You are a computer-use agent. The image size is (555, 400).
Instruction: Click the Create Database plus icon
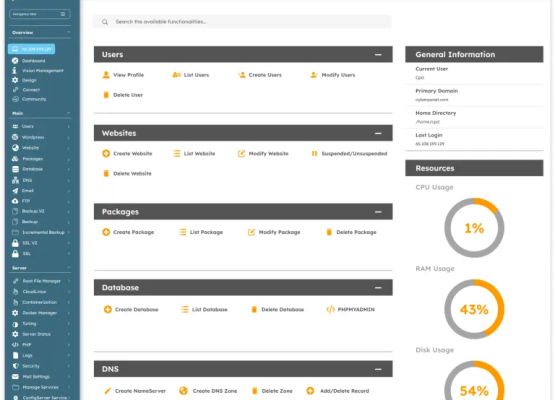click(108, 309)
